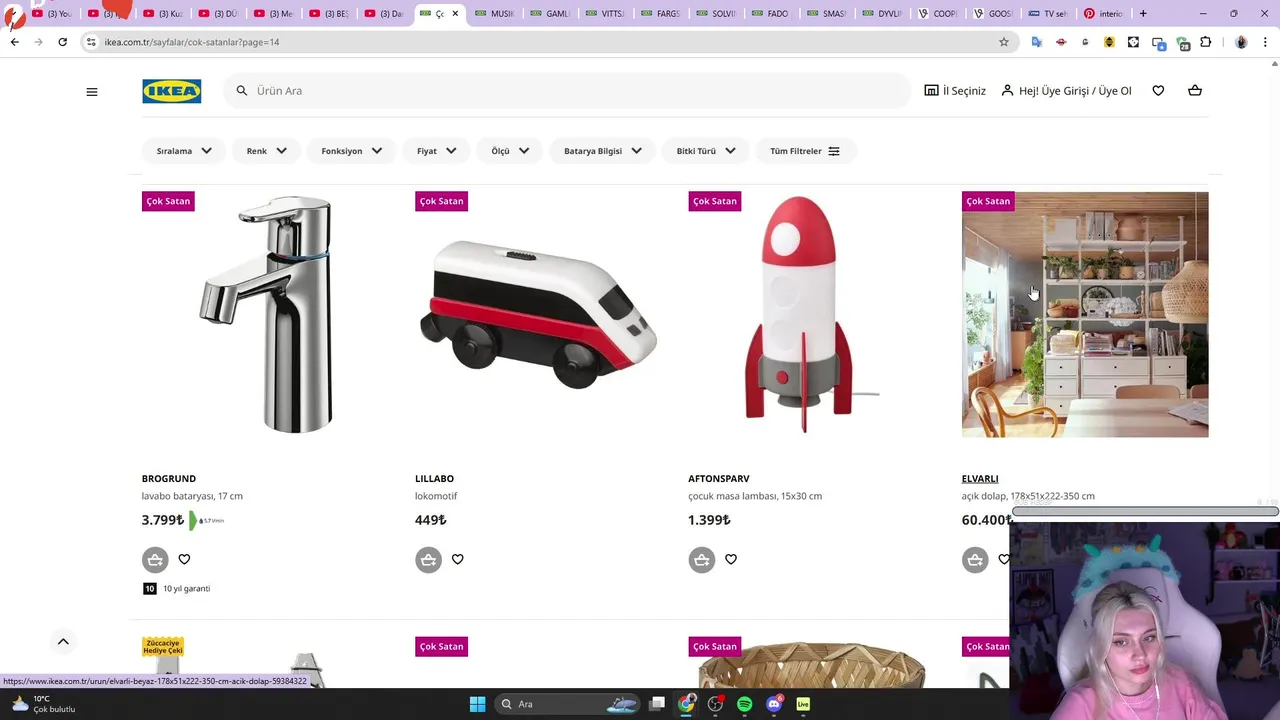Open Spotify from the taskbar
1280x720 pixels.
pyautogui.click(x=744, y=704)
